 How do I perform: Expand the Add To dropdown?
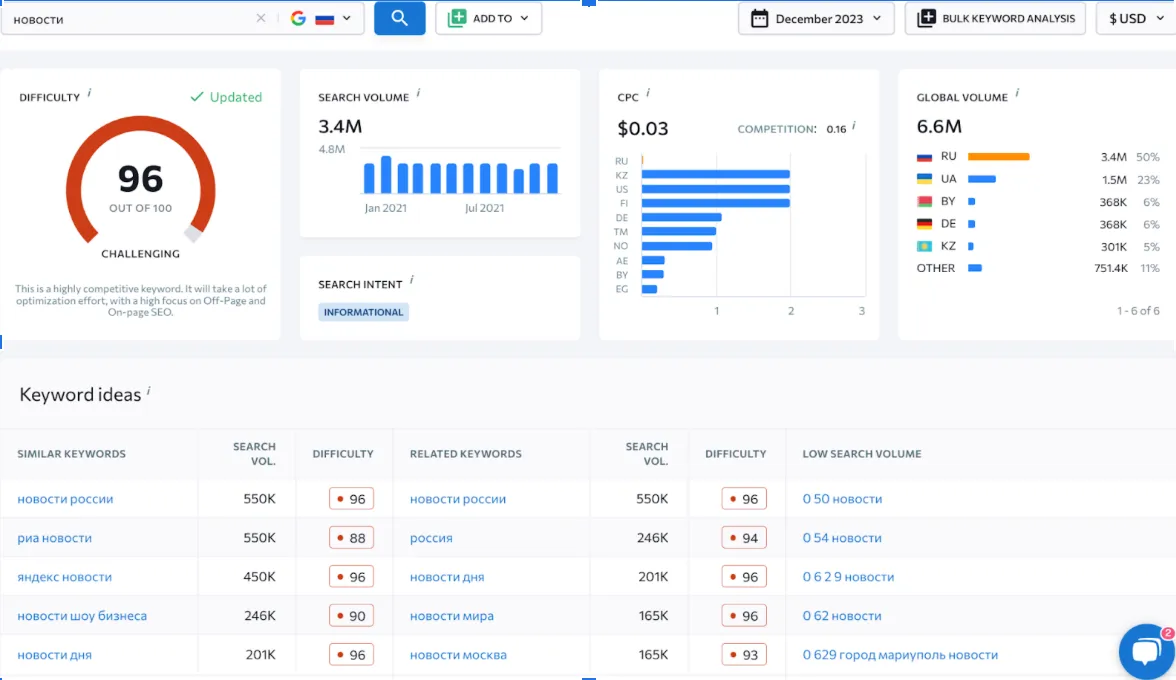click(x=488, y=18)
